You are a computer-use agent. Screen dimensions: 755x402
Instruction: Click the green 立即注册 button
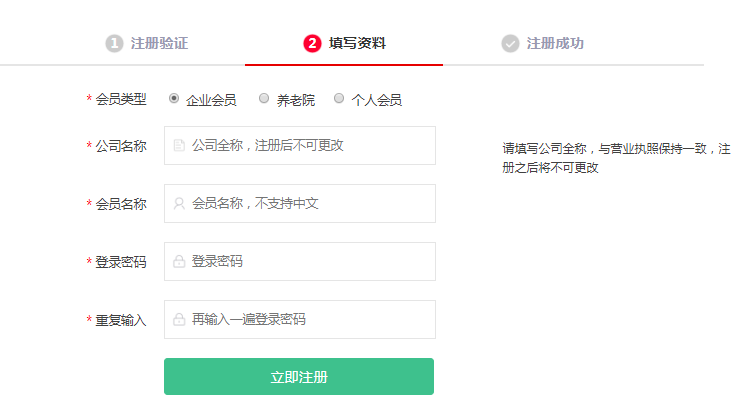299,376
